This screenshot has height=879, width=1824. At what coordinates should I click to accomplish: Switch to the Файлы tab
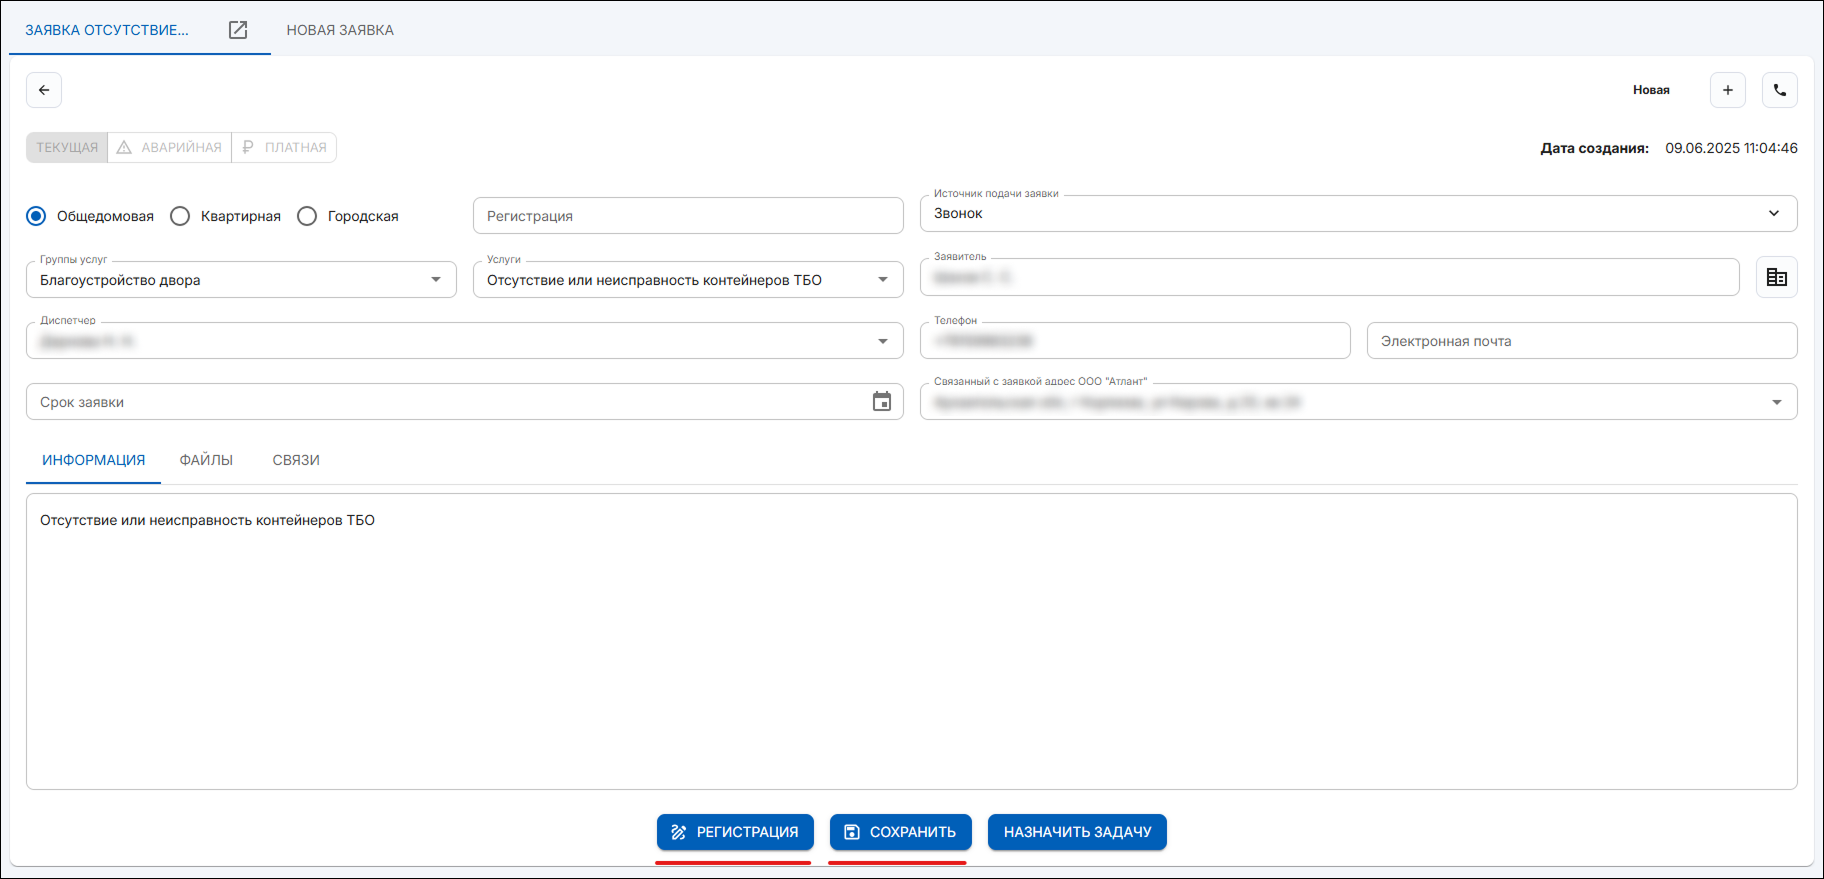(206, 460)
